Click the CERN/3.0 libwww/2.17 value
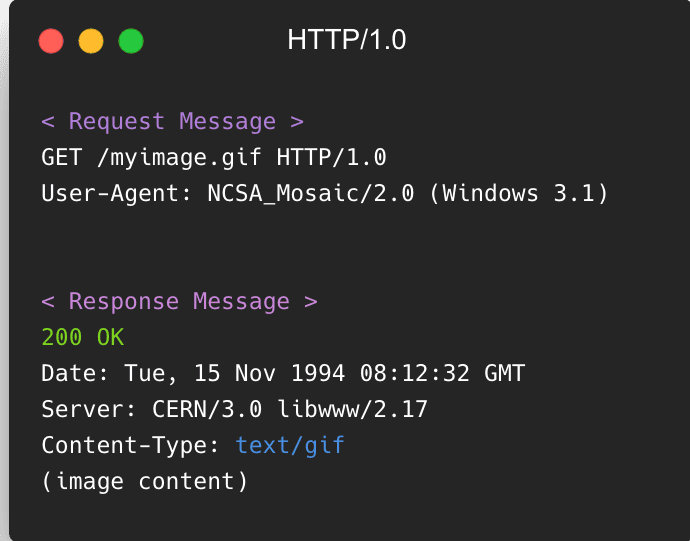The image size is (690, 541). (x=290, y=409)
